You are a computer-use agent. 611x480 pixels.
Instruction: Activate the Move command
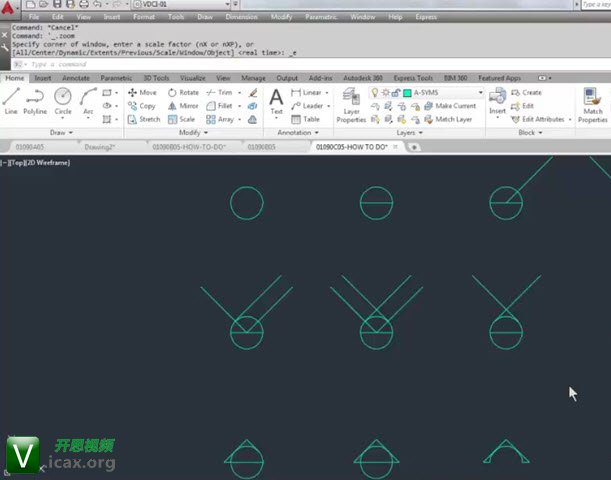(x=142, y=92)
